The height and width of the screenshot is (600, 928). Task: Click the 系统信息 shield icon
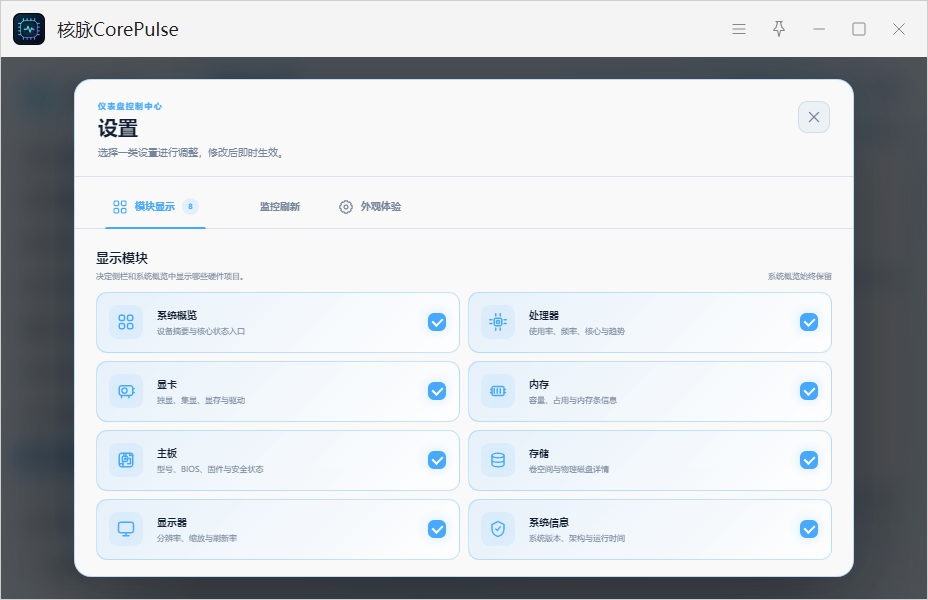(498, 528)
